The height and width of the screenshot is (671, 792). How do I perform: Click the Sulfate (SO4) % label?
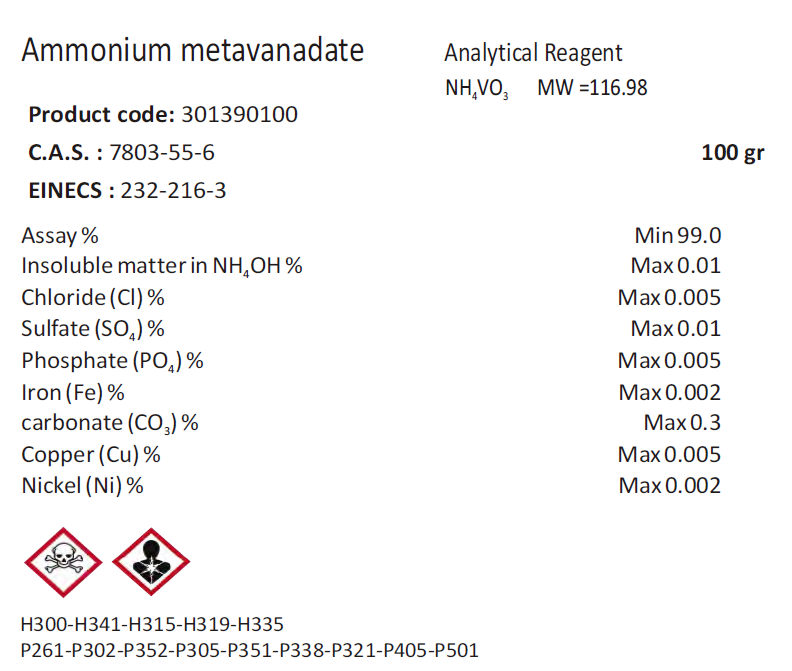tap(92, 329)
